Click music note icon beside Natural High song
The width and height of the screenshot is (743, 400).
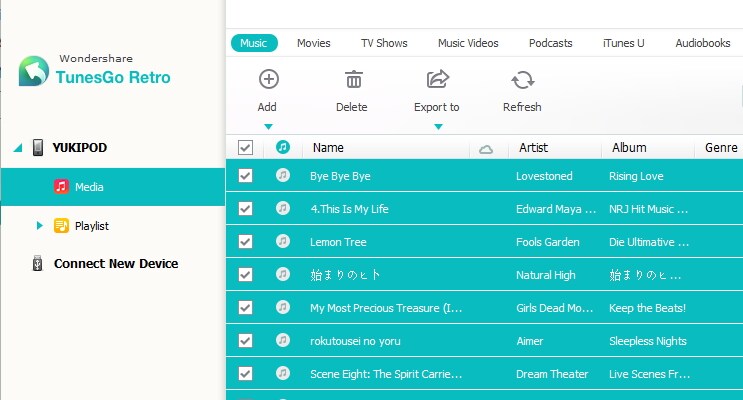point(283,274)
